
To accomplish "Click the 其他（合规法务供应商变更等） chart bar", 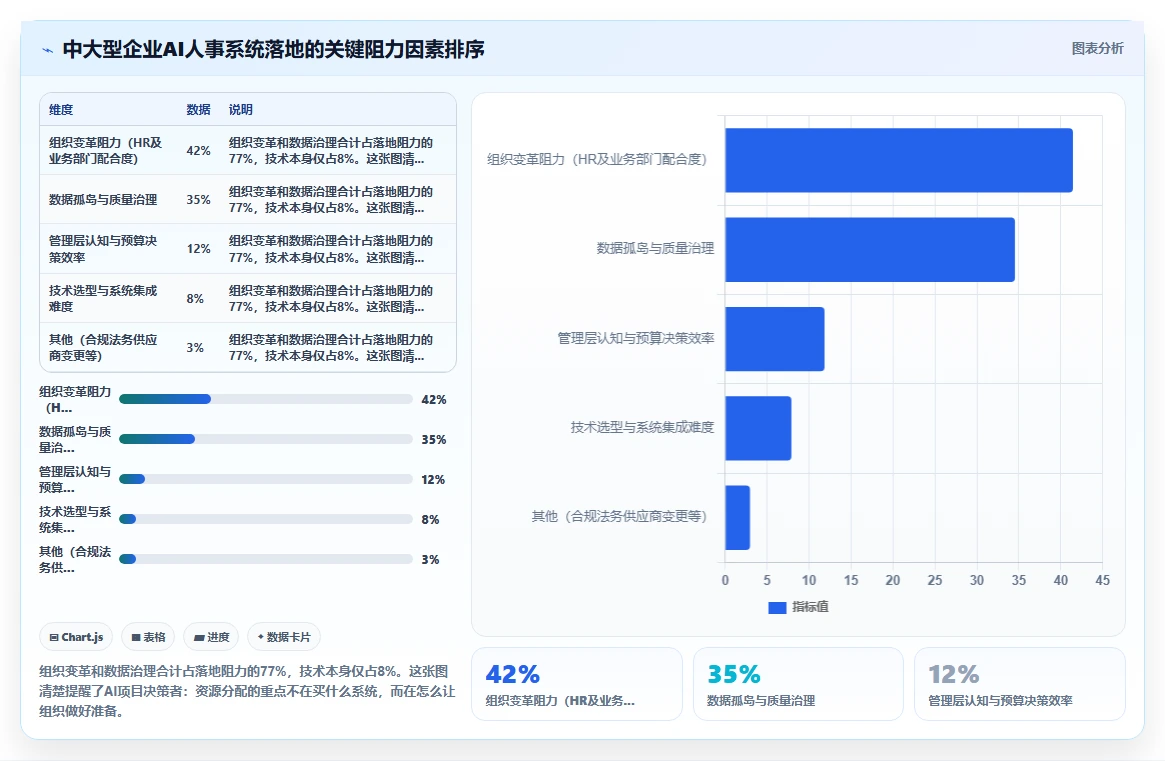I will [738, 518].
